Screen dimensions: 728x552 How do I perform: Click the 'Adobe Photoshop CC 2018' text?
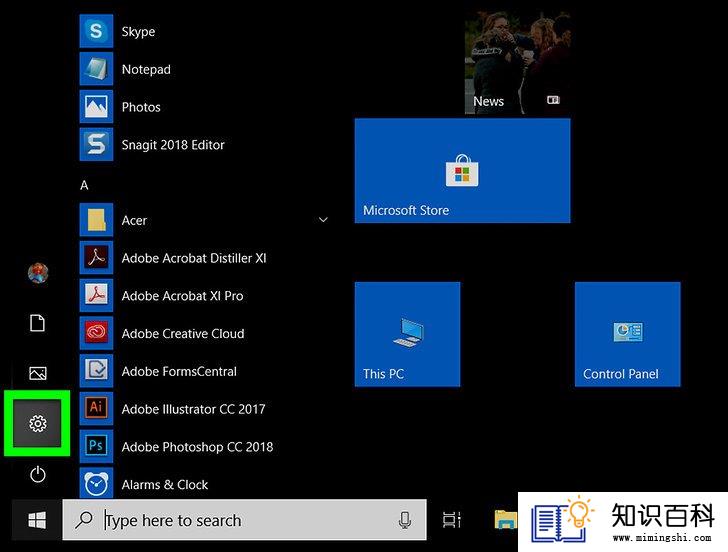click(197, 447)
